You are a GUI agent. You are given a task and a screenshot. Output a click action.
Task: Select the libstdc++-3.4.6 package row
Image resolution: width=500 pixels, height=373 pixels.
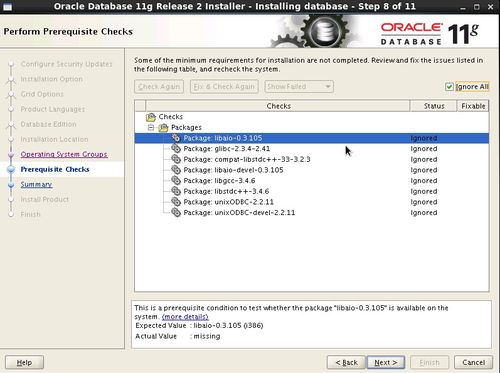pyautogui.click(x=312, y=191)
